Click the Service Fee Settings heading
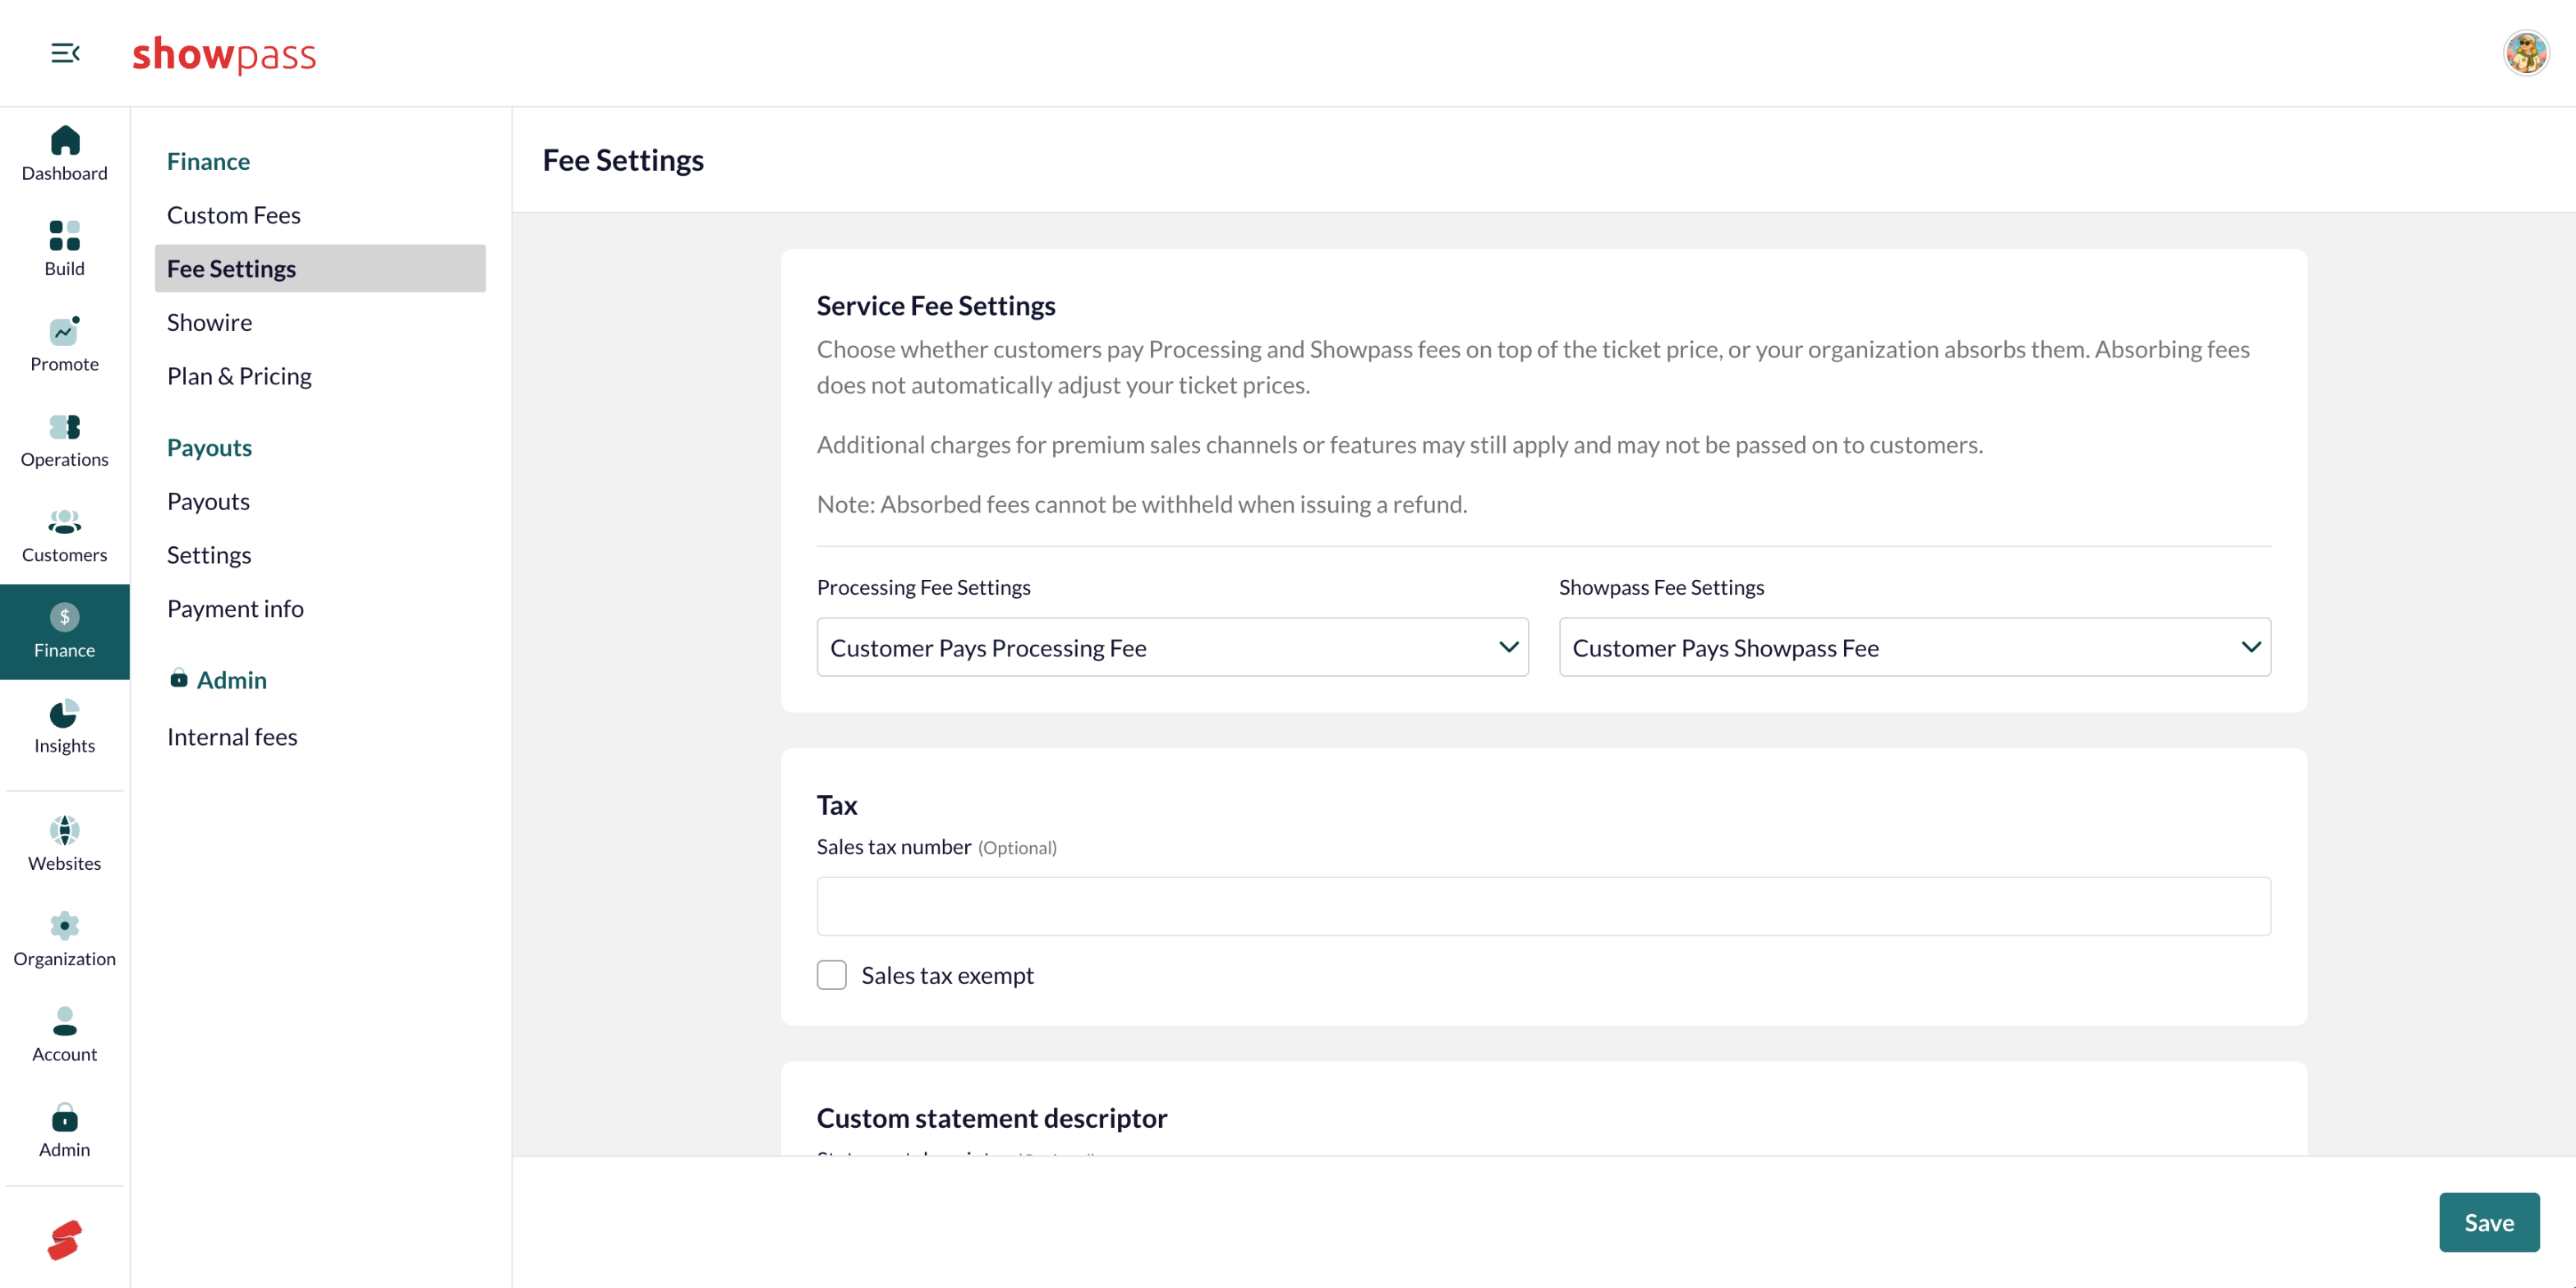The image size is (2576, 1288). [936, 306]
